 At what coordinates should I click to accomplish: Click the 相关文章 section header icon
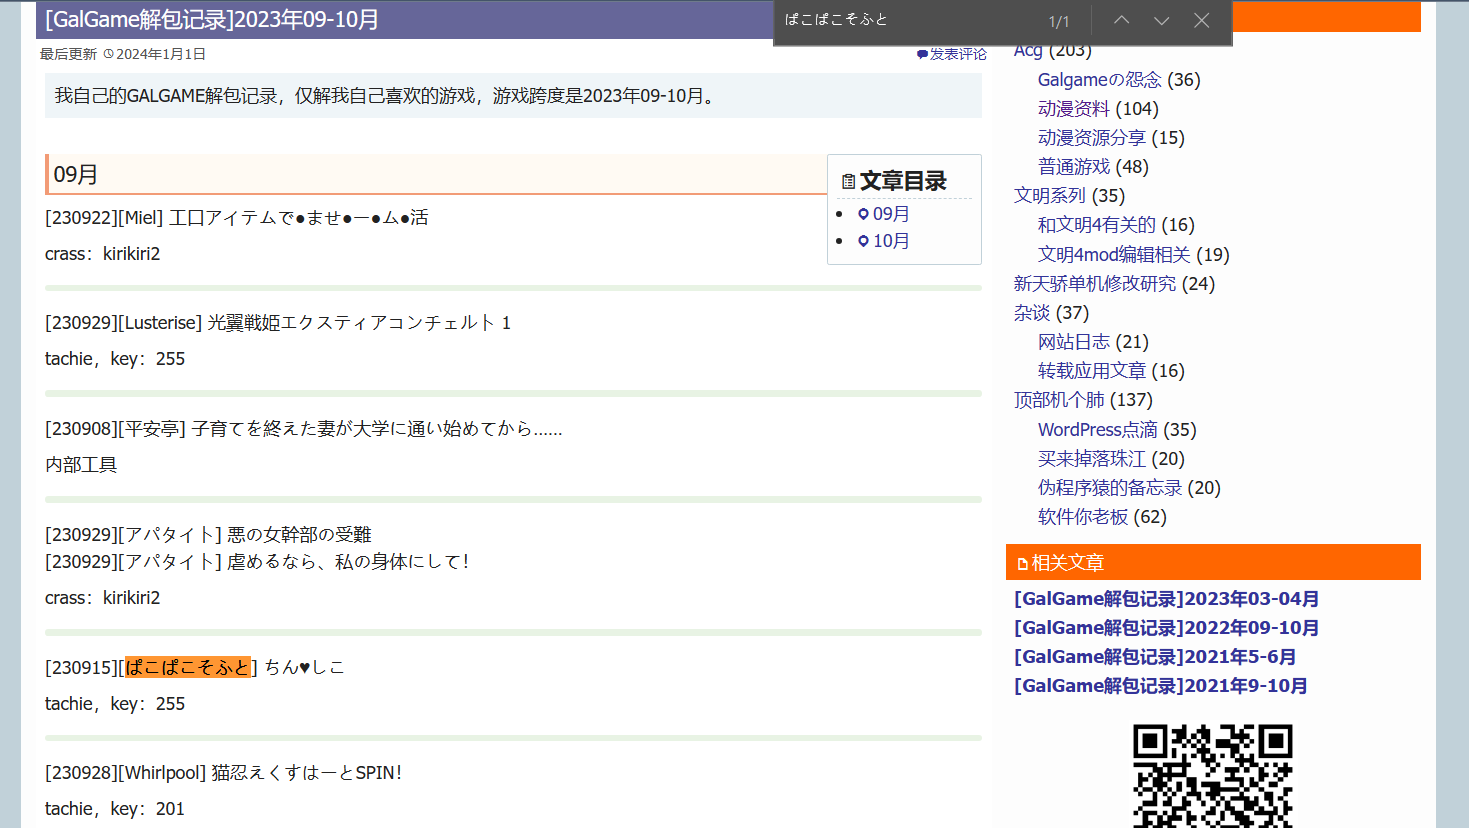(1022, 564)
